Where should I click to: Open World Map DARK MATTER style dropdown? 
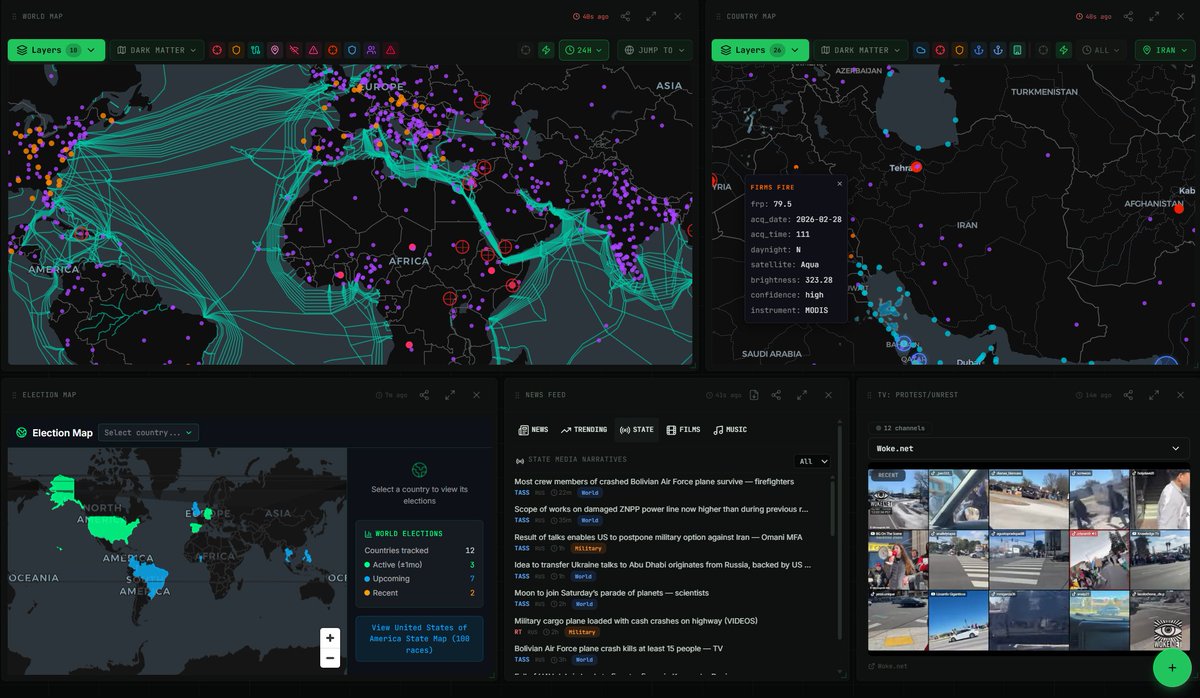click(x=157, y=50)
